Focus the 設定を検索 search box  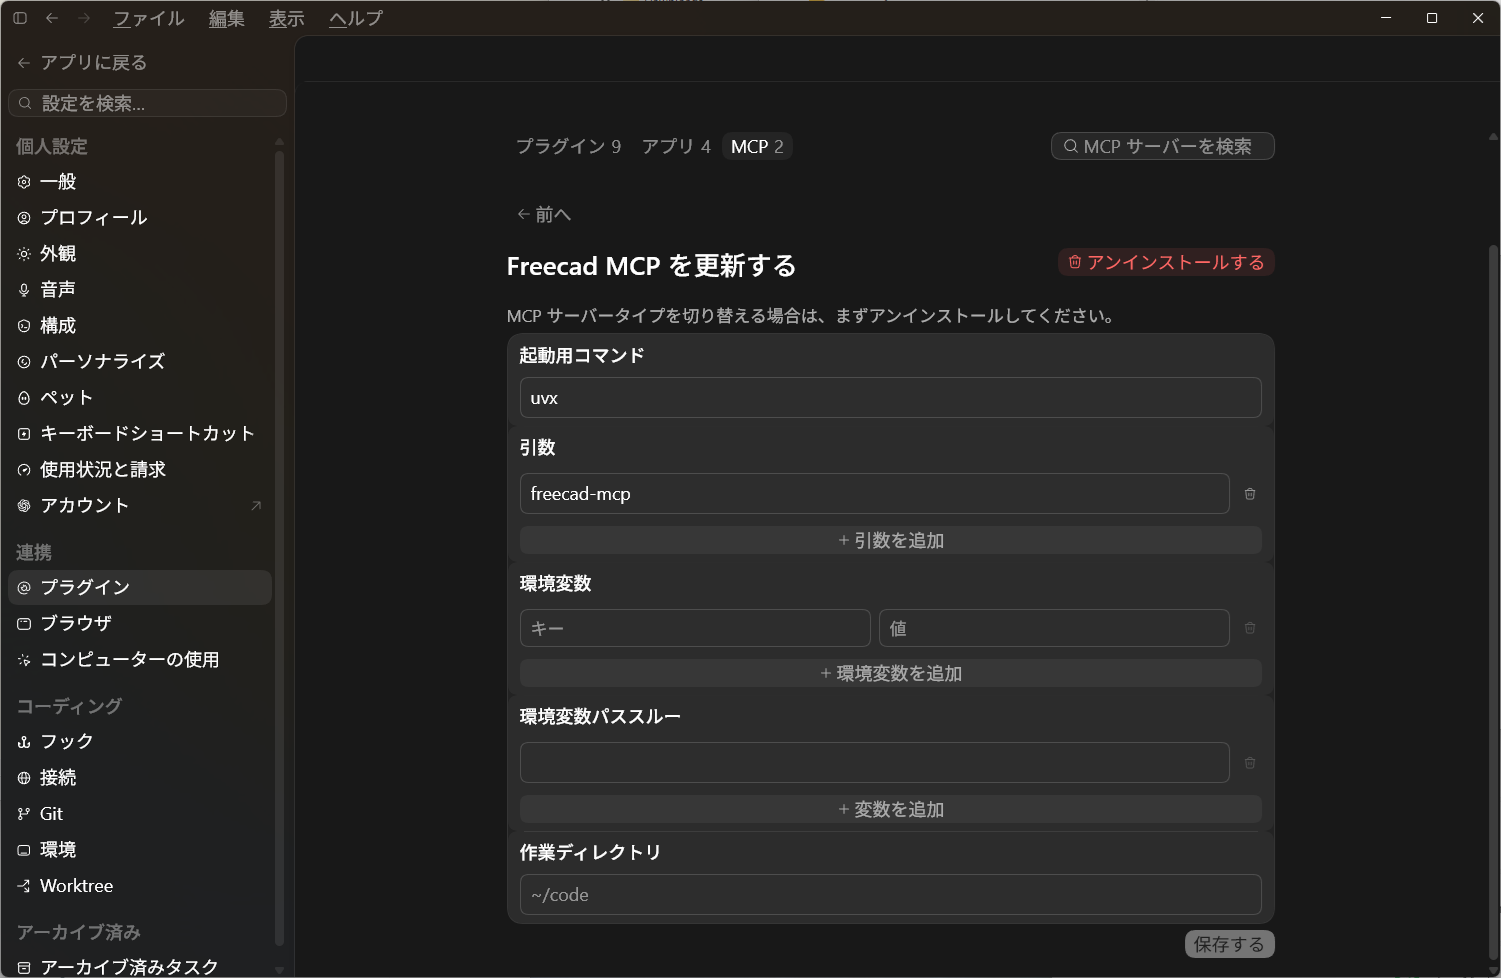tap(147, 103)
